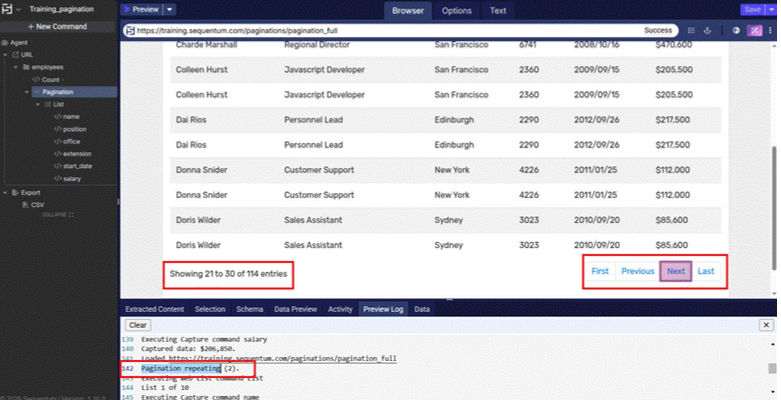Open the three-dot more options menu
The width and height of the screenshot is (781, 400).
[769, 30]
